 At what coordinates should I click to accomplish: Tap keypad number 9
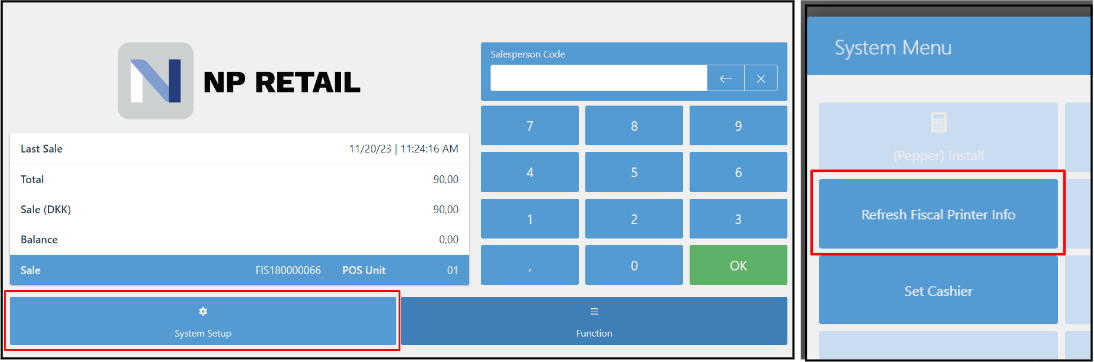click(738, 126)
